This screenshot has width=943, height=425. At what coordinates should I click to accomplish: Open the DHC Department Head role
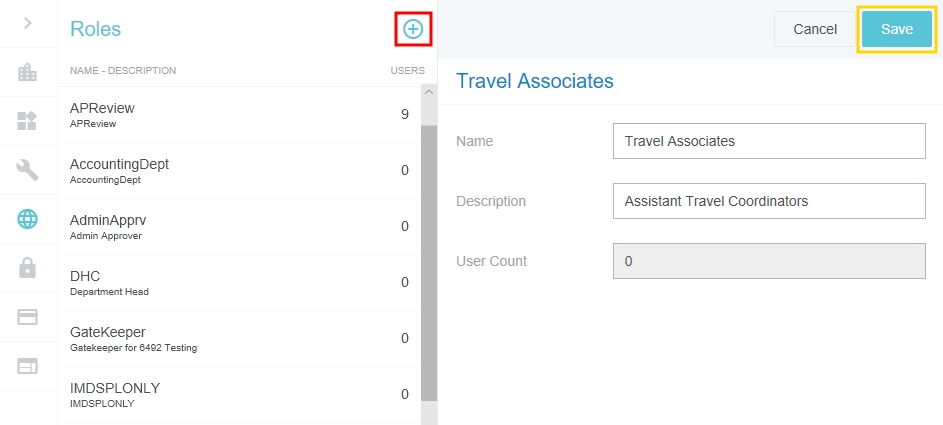point(235,282)
